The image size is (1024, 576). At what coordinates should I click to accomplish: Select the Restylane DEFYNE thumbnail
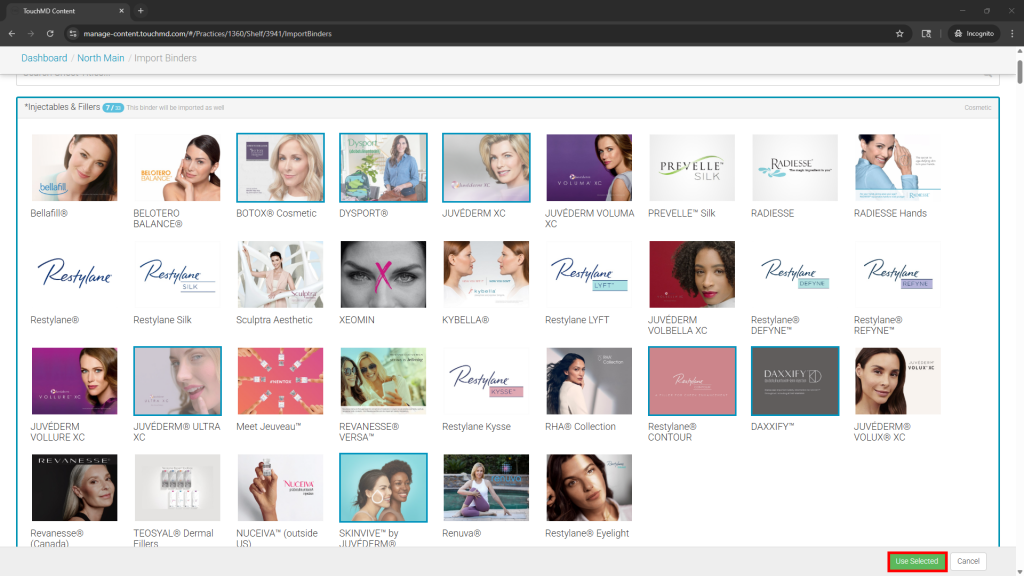pyautogui.click(x=795, y=274)
